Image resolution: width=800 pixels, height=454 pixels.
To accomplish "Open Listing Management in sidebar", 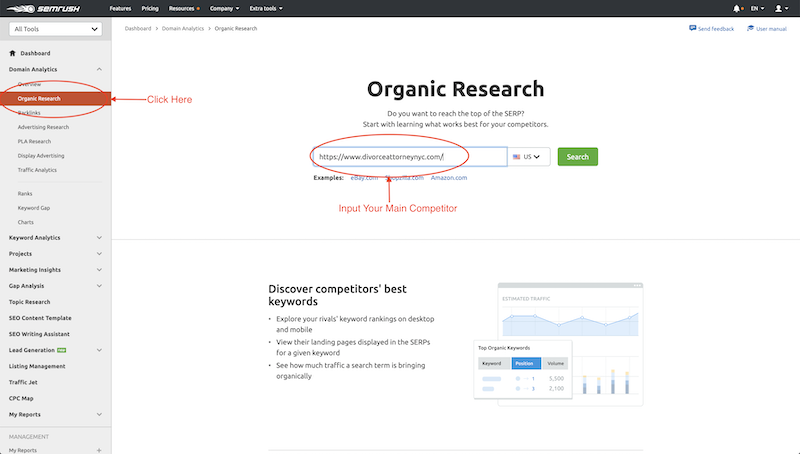I will 37,366.
